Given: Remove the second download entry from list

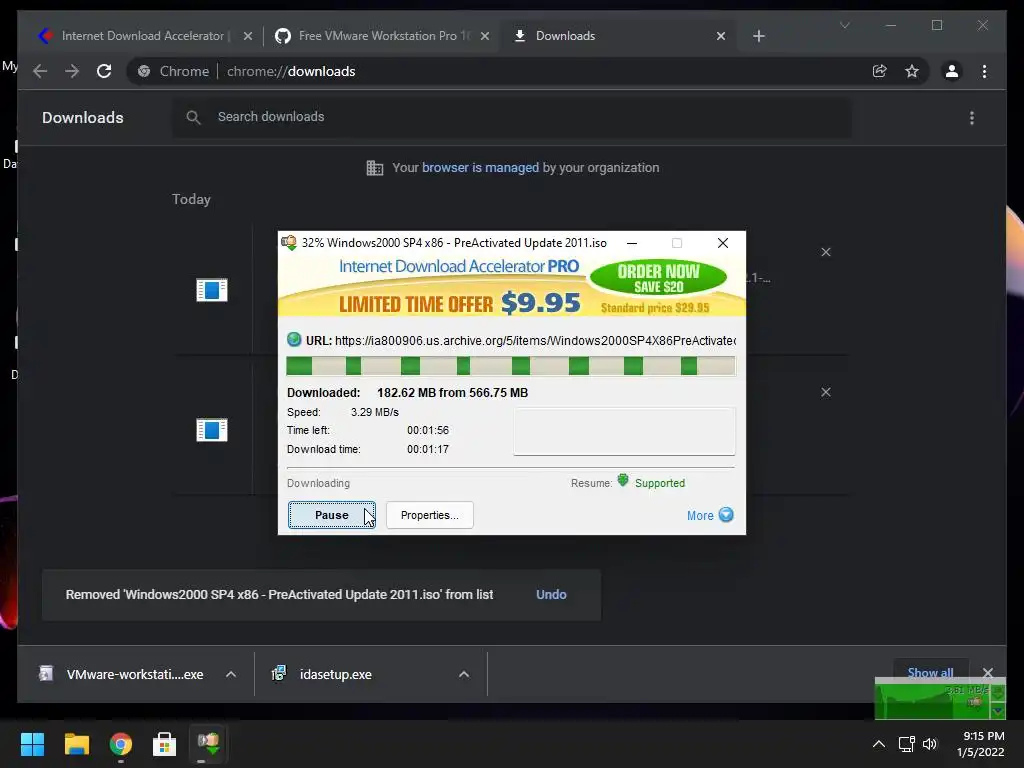Looking at the screenshot, I should 826,392.
